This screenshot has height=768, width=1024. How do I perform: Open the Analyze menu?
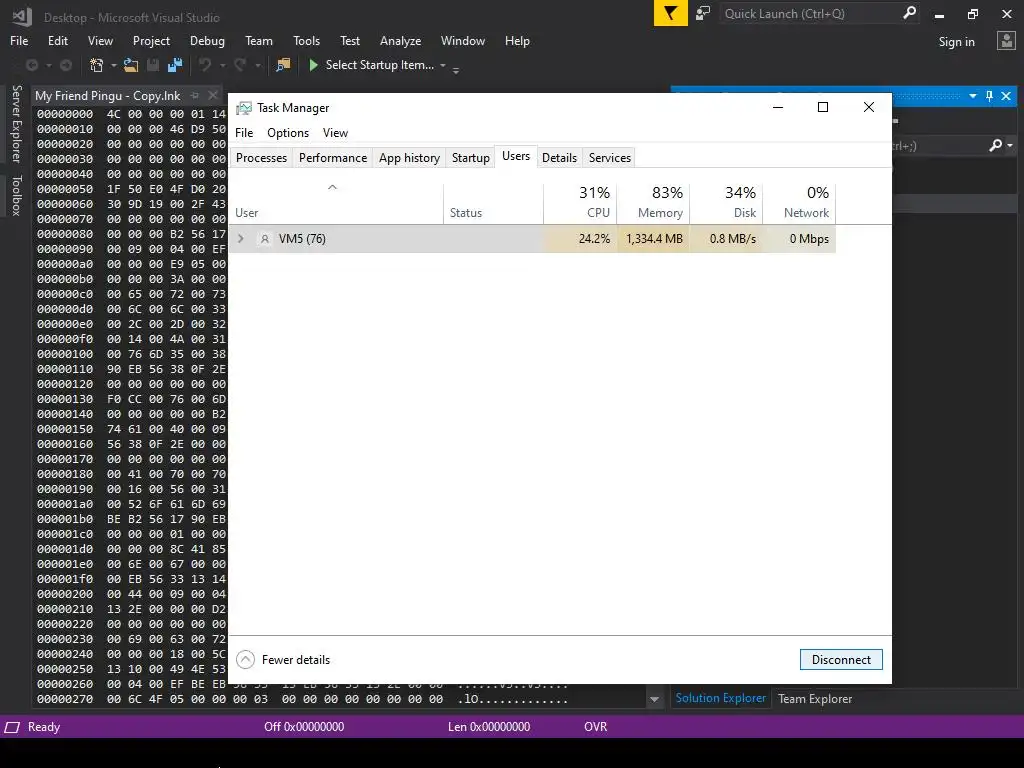pyautogui.click(x=400, y=40)
